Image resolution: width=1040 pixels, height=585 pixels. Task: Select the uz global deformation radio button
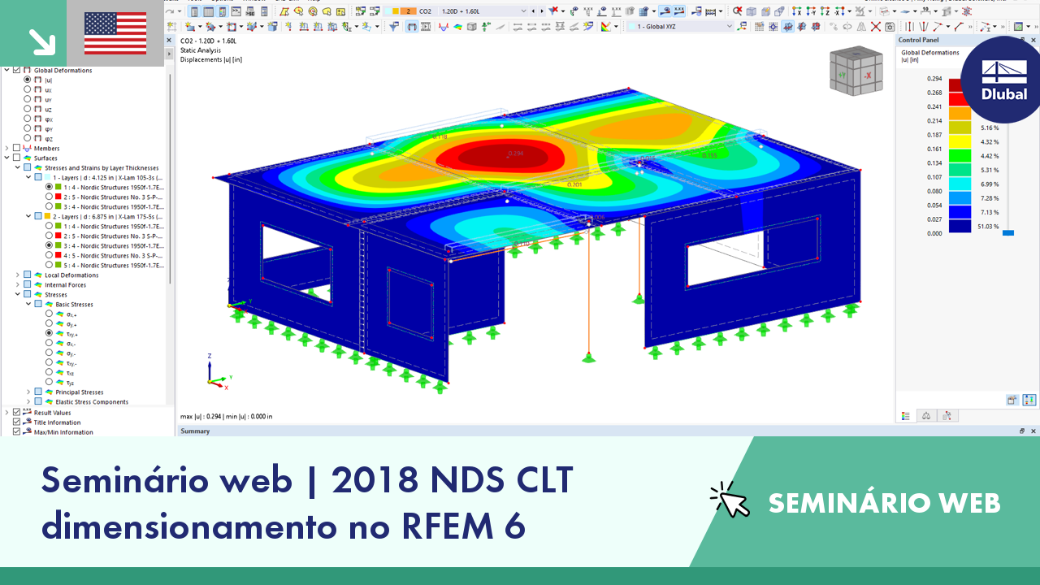point(27,109)
